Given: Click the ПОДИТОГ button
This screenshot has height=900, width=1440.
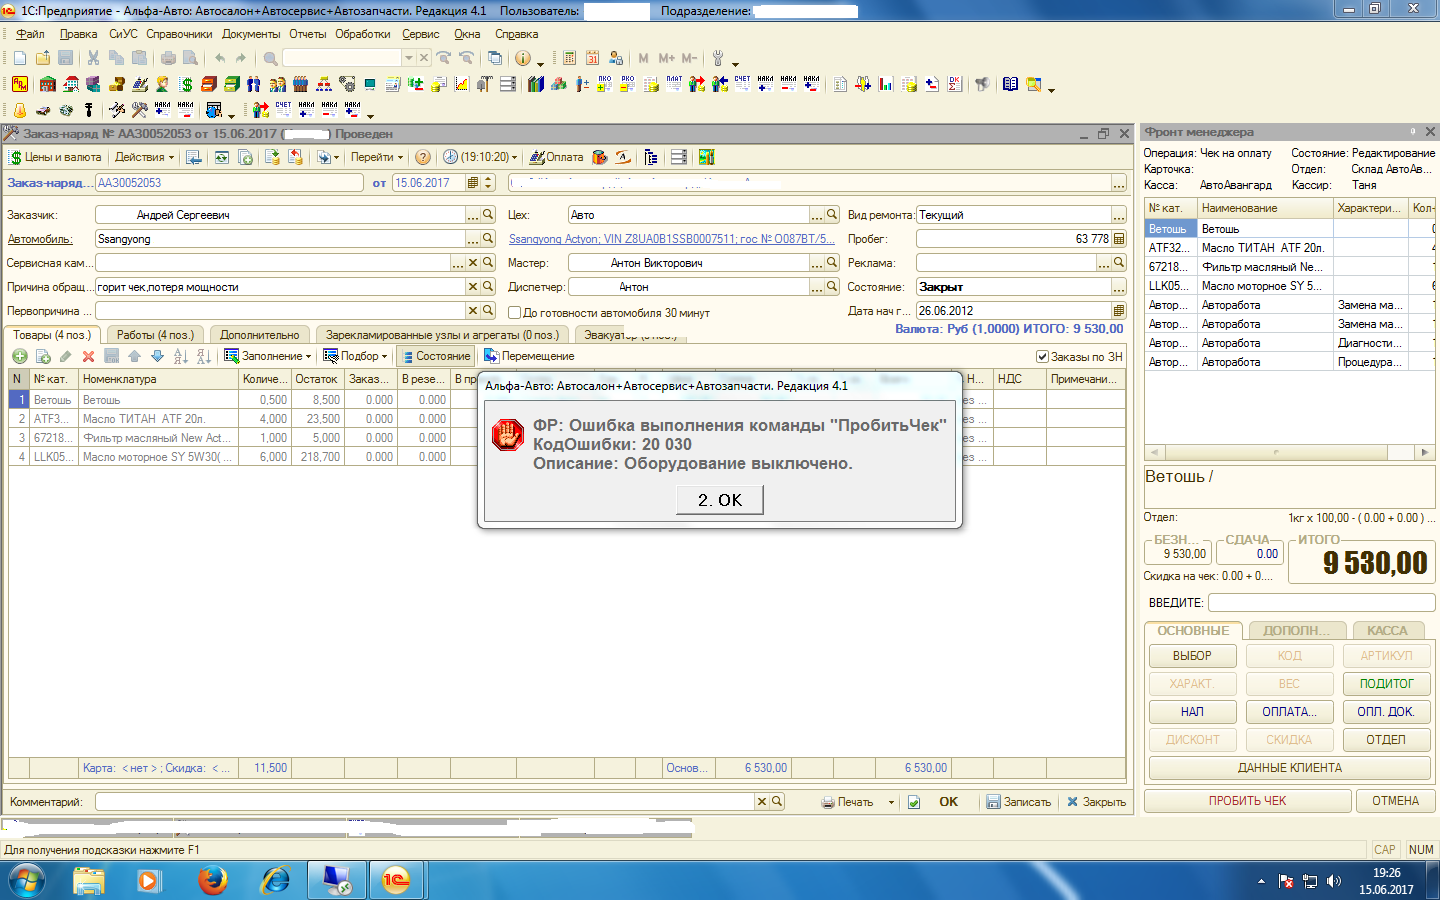Looking at the screenshot, I should (1386, 684).
